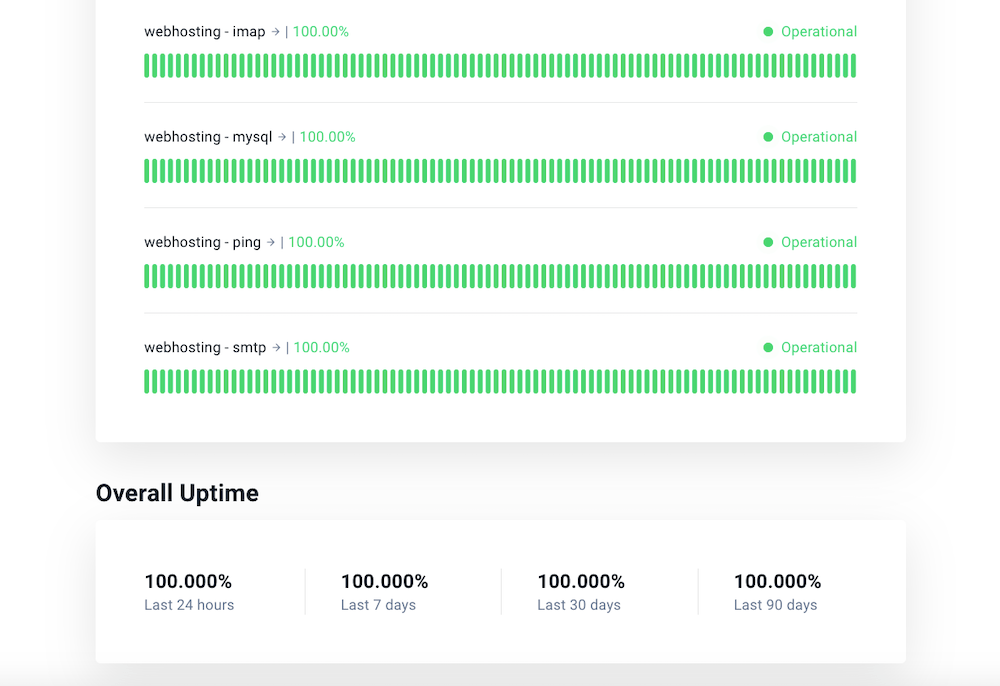Click the arrow icon next to webhosting - ping
Image resolution: width=1000 pixels, height=686 pixels.
point(271,242)
